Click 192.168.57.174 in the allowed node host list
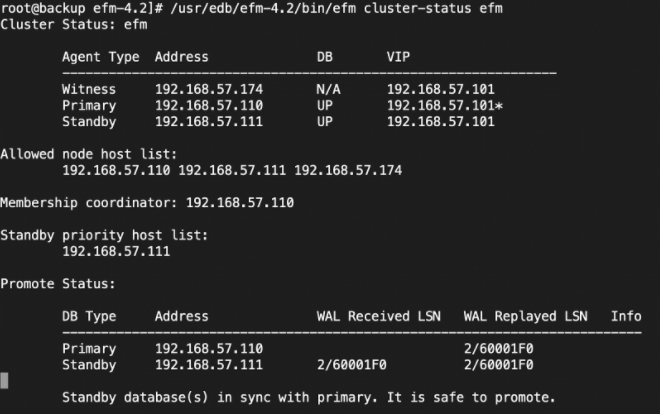Image resolution: width=660 pixels, height=414 pixels. point(348,170)
